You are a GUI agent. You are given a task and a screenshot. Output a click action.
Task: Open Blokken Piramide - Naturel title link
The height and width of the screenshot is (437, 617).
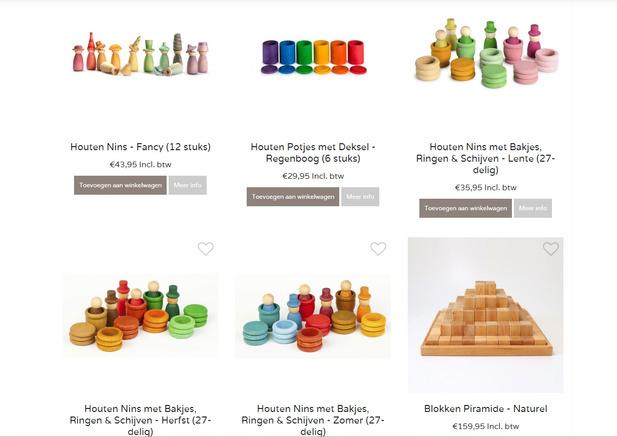pos(486,409)
